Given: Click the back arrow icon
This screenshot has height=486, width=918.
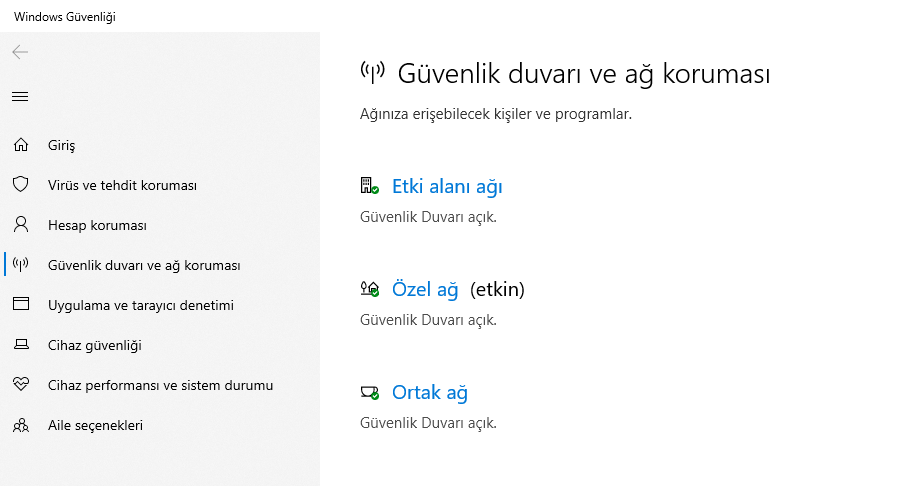Looking at the screenshot, I should pos(20,52).
